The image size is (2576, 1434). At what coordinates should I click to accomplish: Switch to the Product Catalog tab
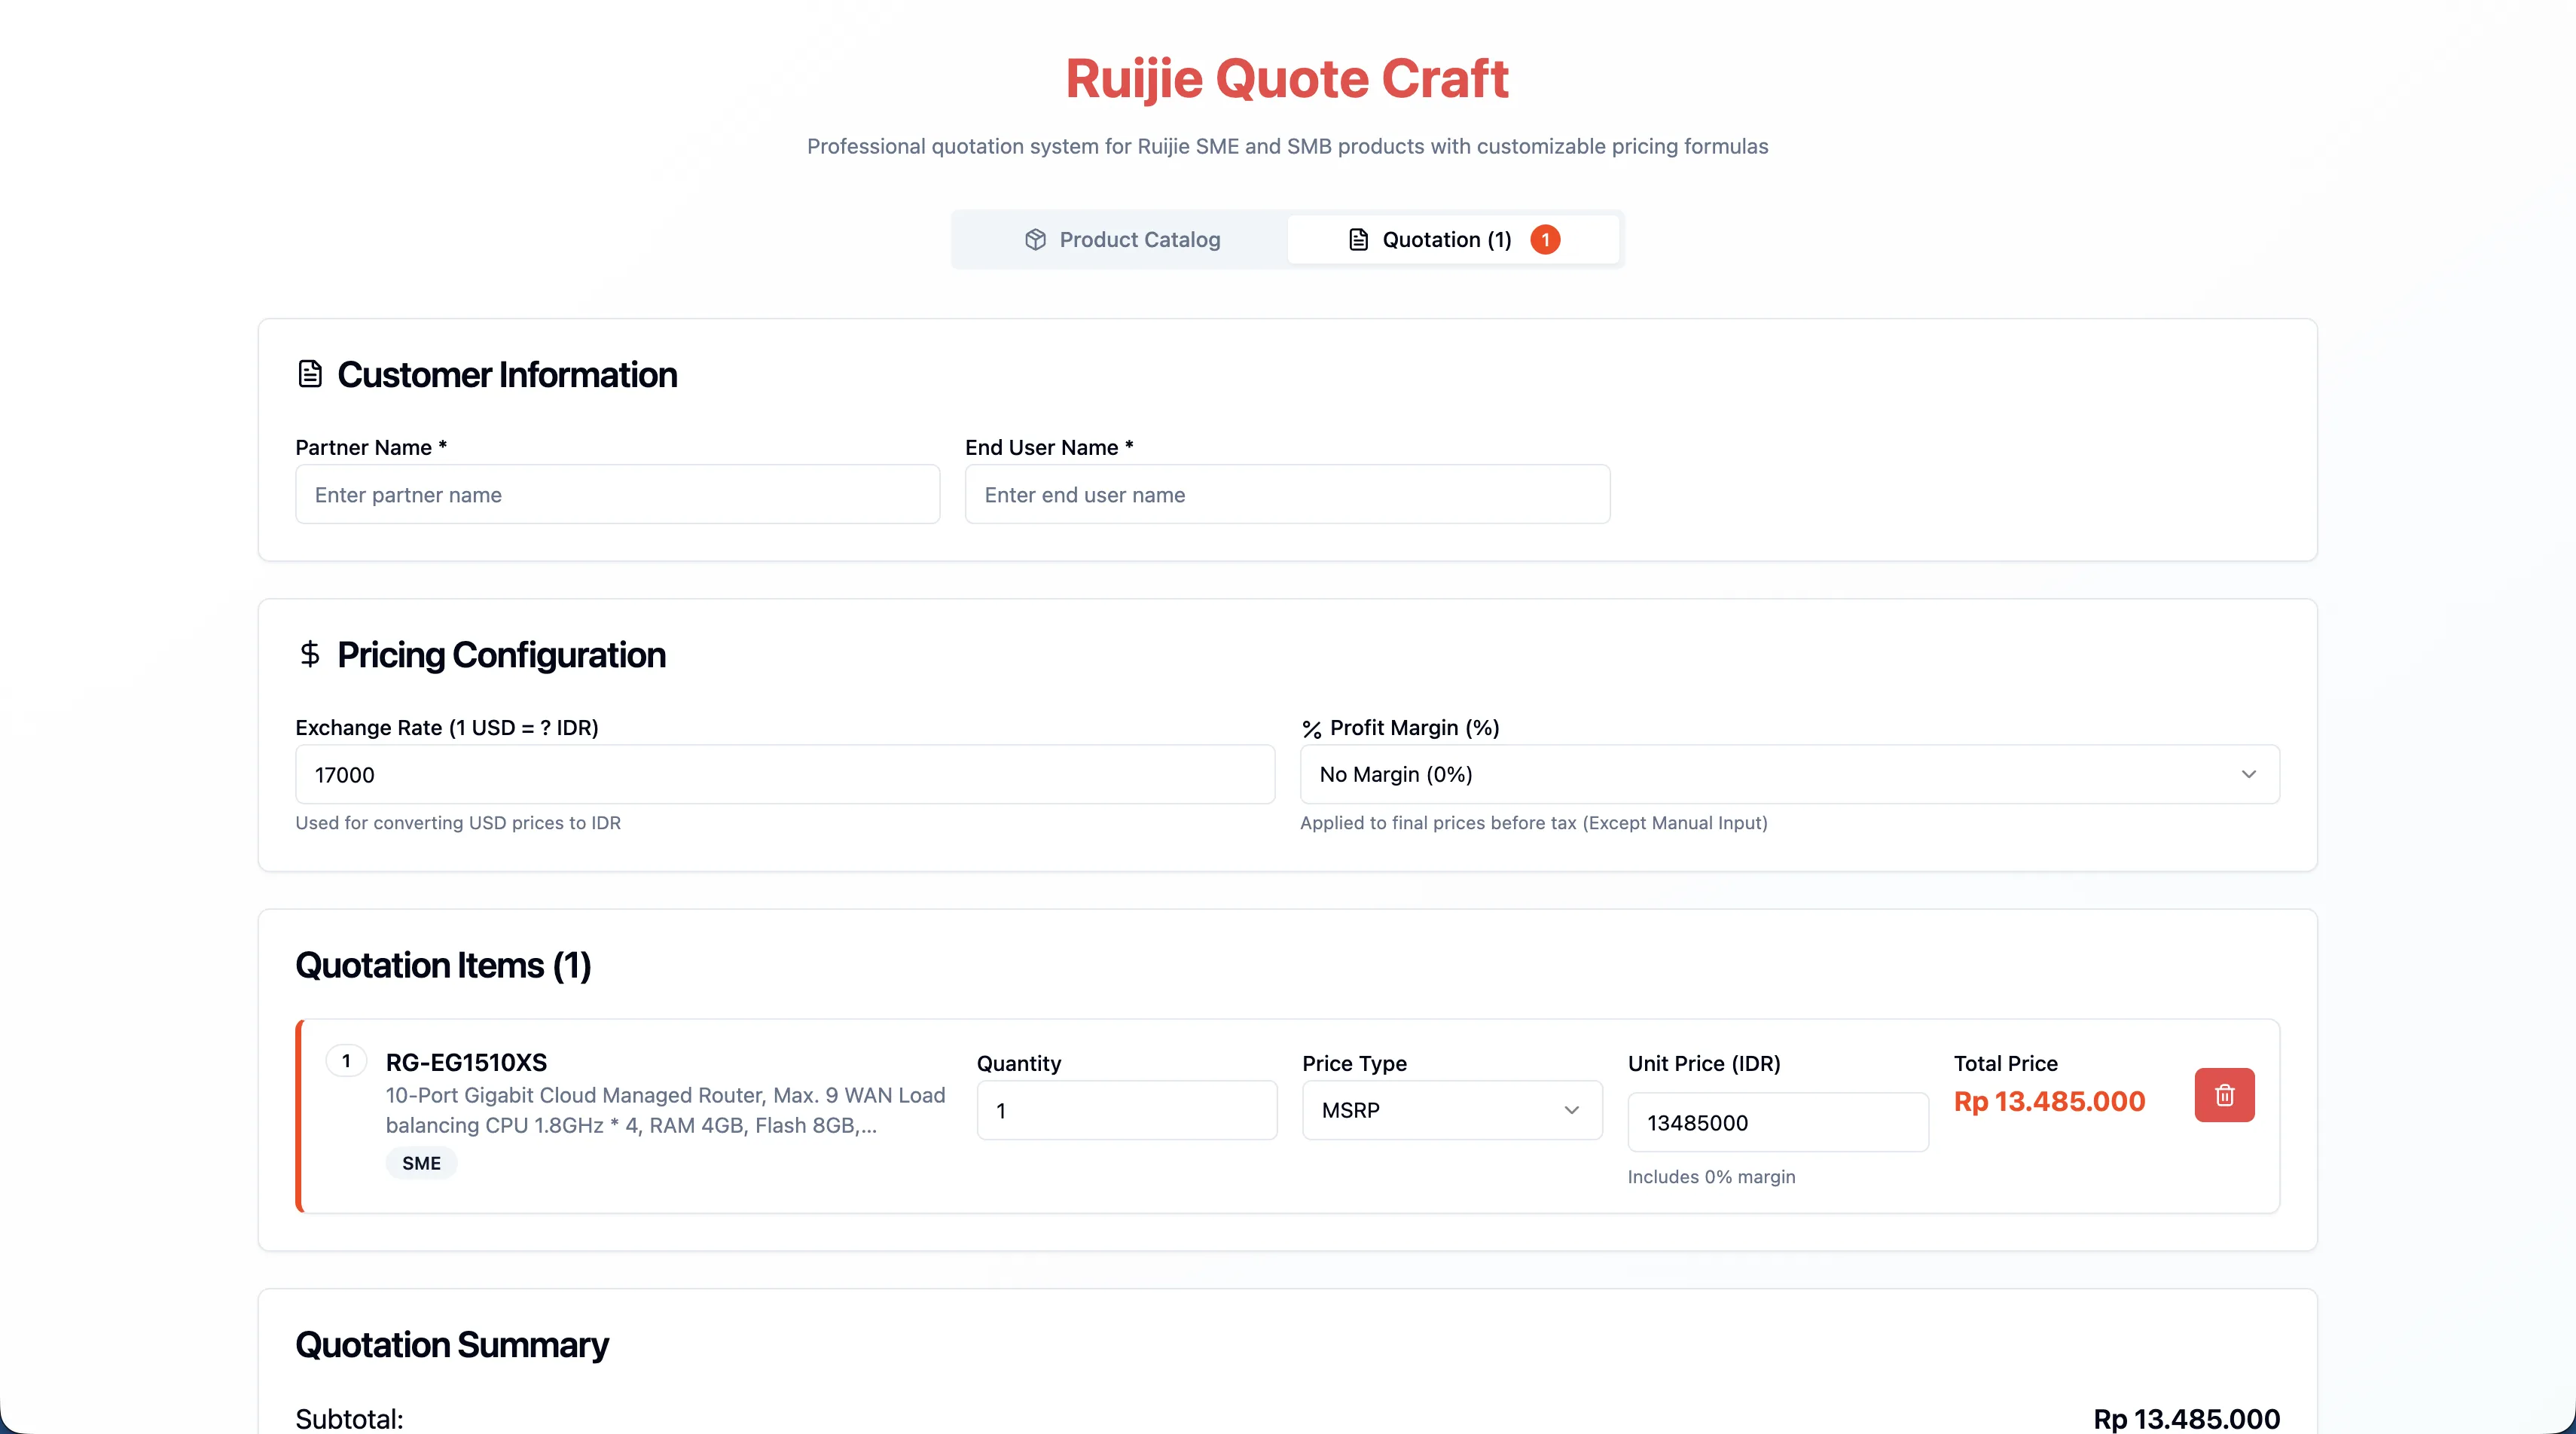[1121, 240]
